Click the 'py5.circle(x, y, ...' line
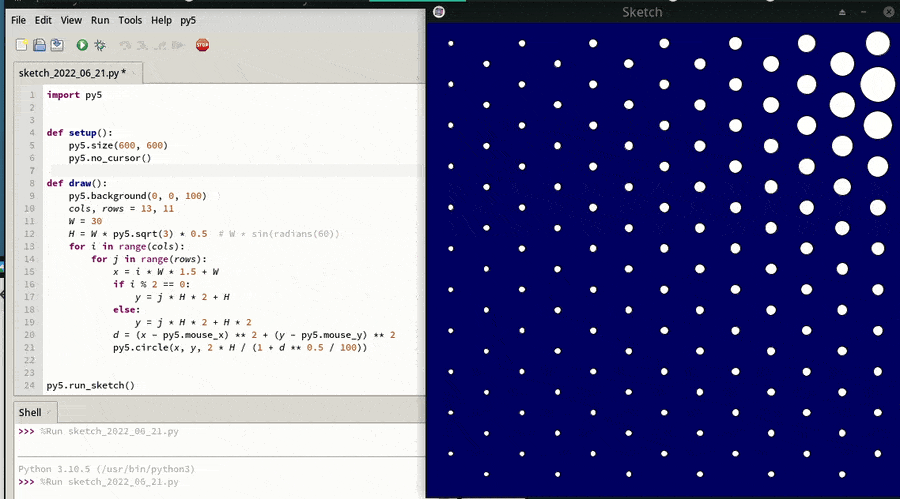 tap(240, 347)
